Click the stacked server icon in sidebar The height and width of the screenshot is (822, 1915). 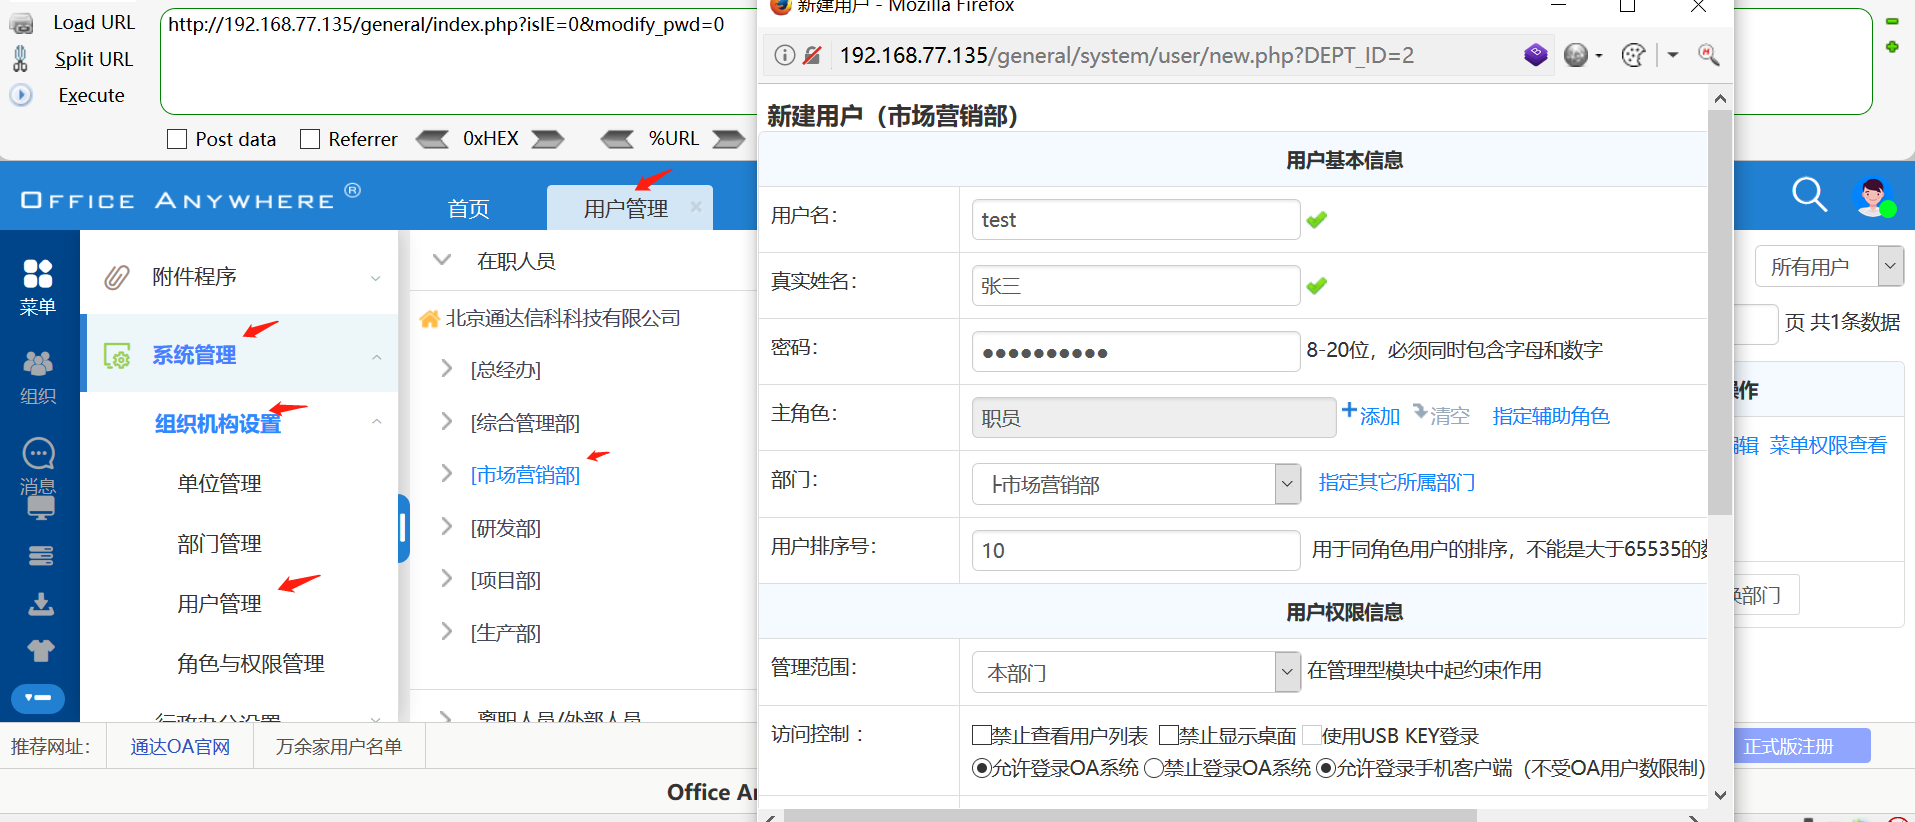point(41,556)
